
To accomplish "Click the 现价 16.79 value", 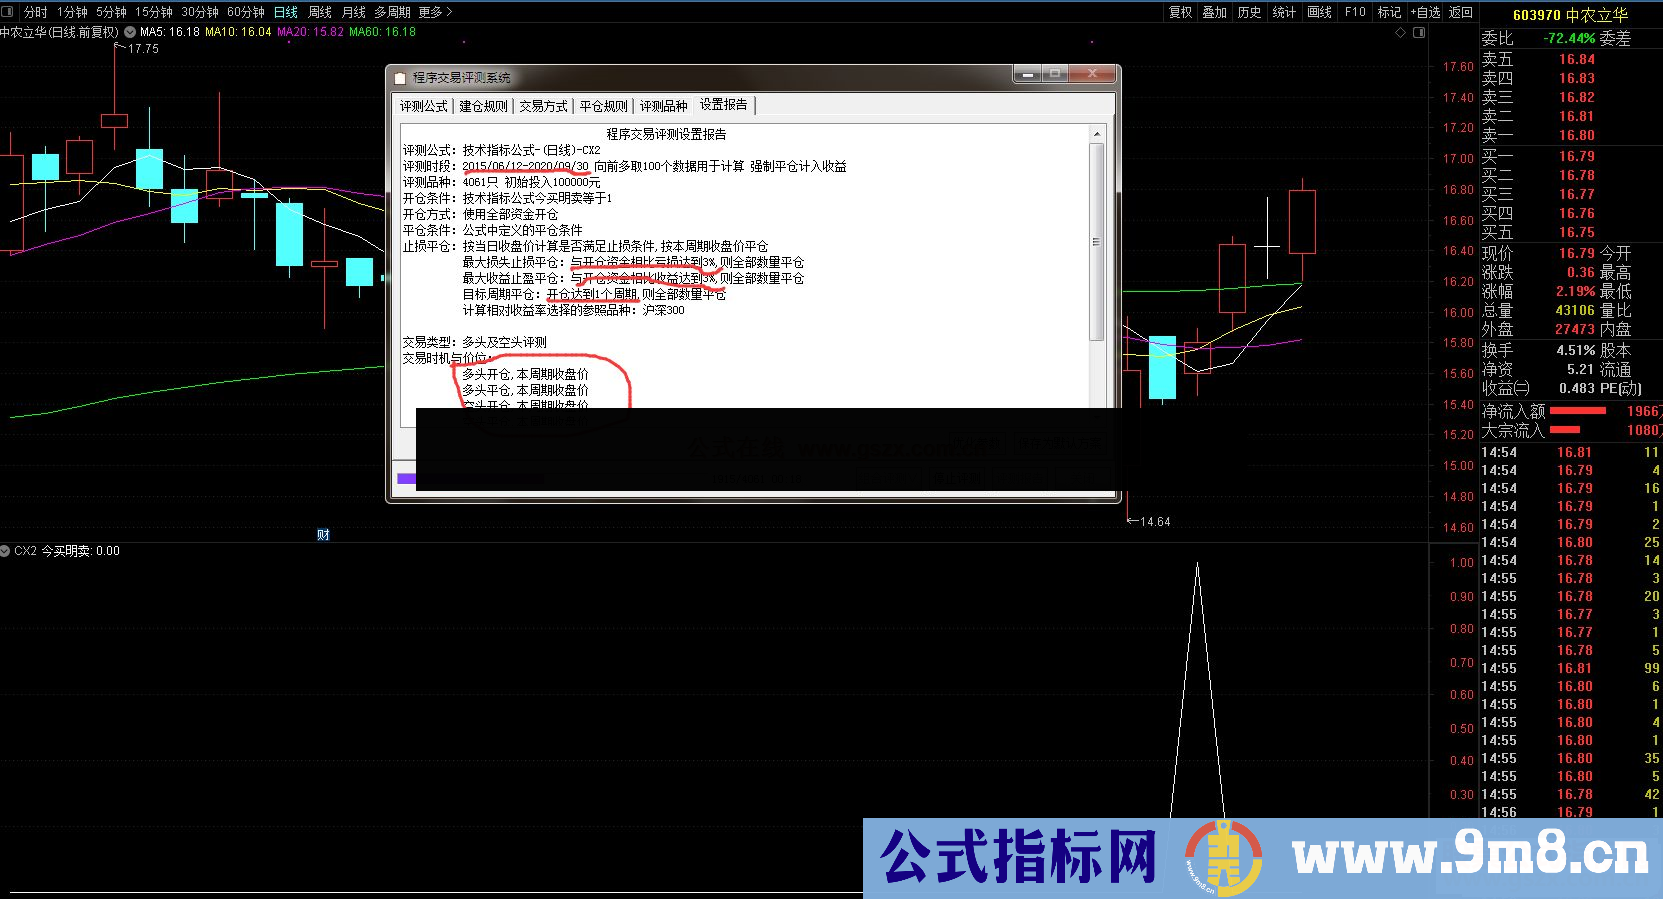I will coord(1576,253).
